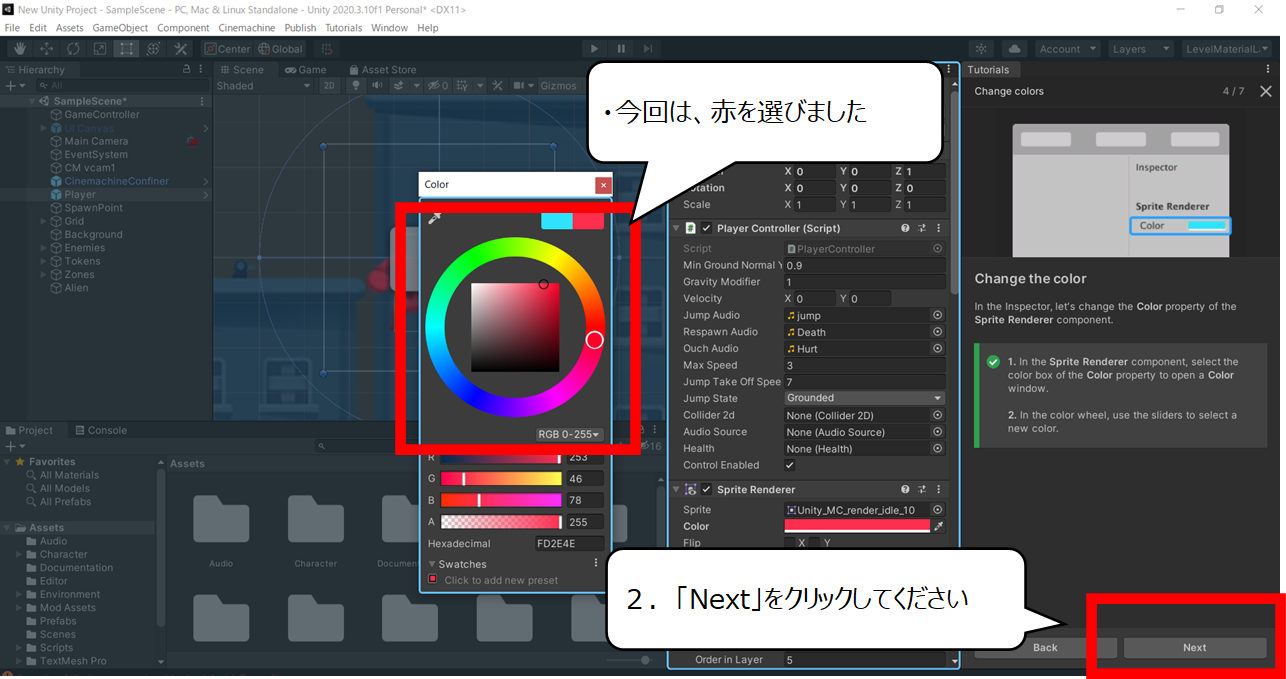Open the Hierarchy panel options menu
This screenshot has width=1286, height=679.
click(x=202, y=70)
